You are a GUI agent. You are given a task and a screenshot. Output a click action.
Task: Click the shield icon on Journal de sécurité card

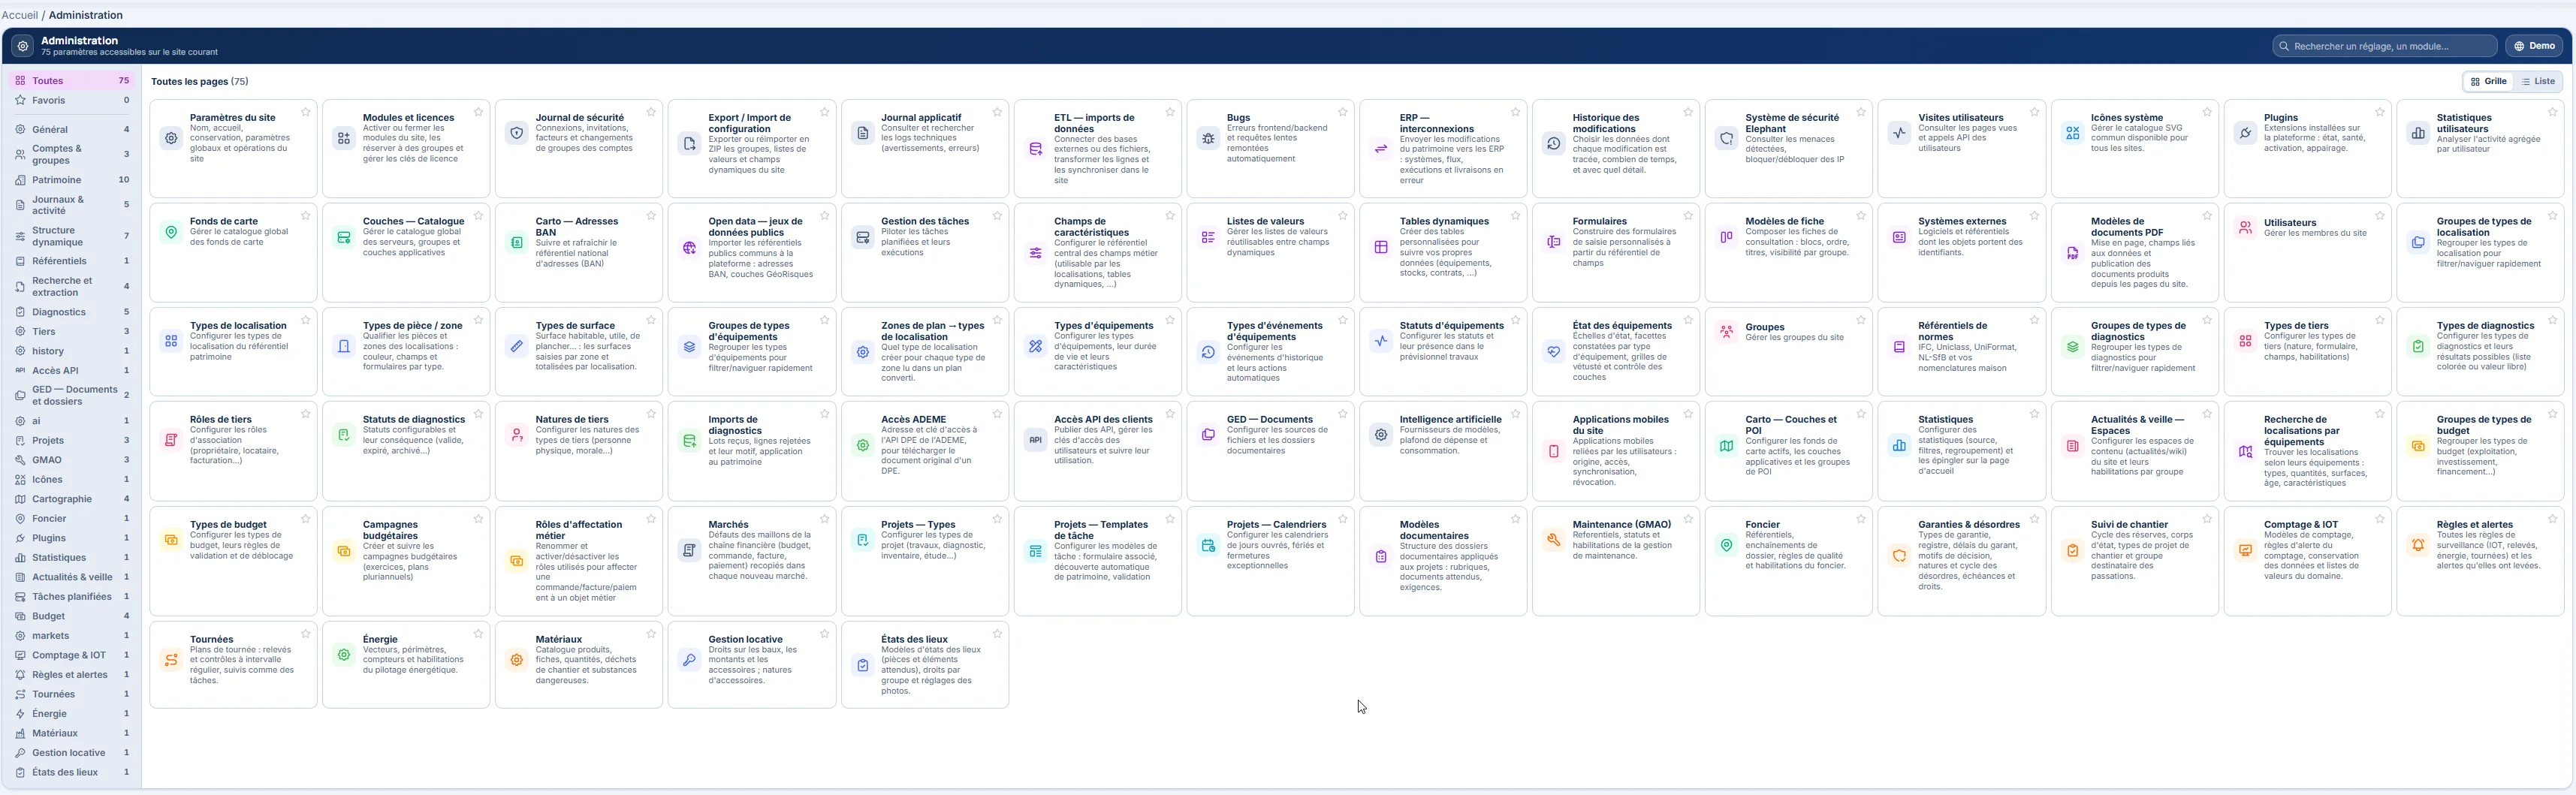pyautogui.click(x=517, y=133)
